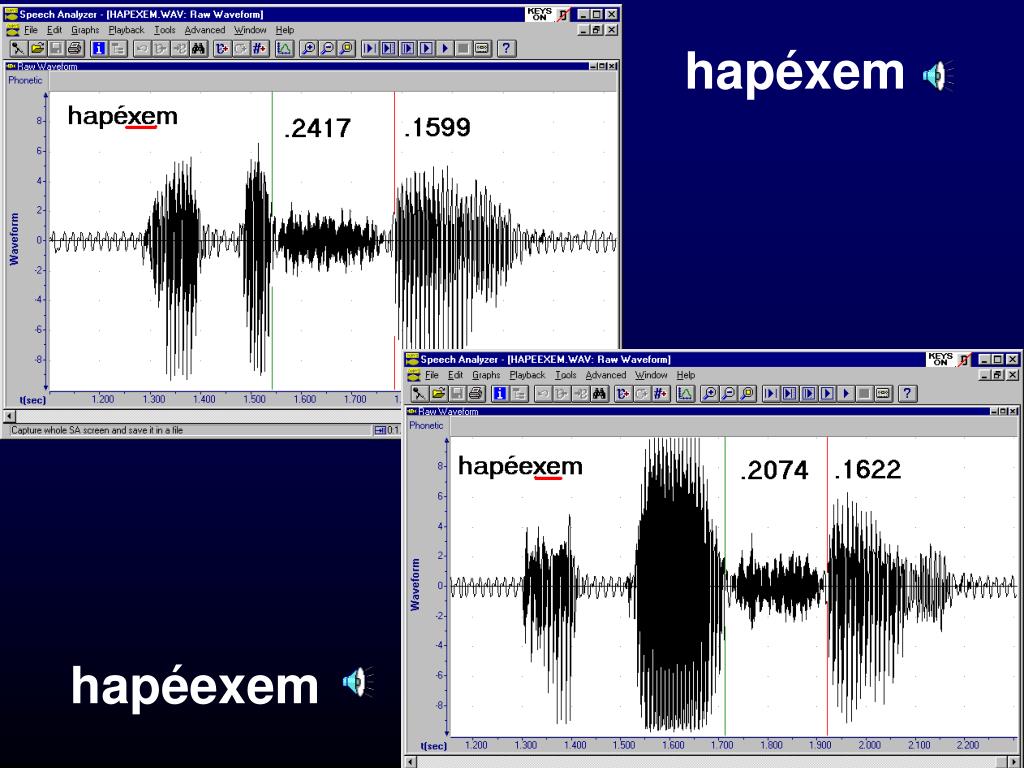Image resolution: width=1024 pixels, height=768 pixels.
Task: Click the printer icon in HAPEXEM toolbar
Action: coord(75,48)
